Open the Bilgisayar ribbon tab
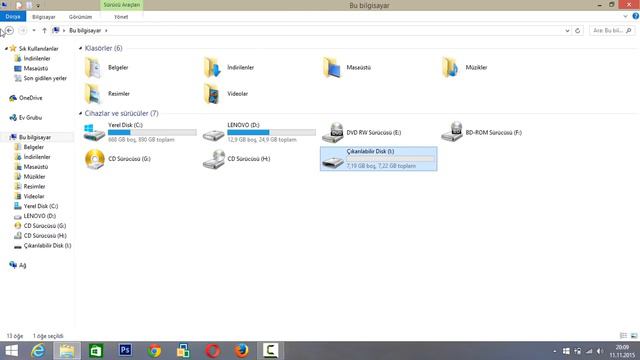Screen dimensions: 640x360 click(x=44, y=17)
